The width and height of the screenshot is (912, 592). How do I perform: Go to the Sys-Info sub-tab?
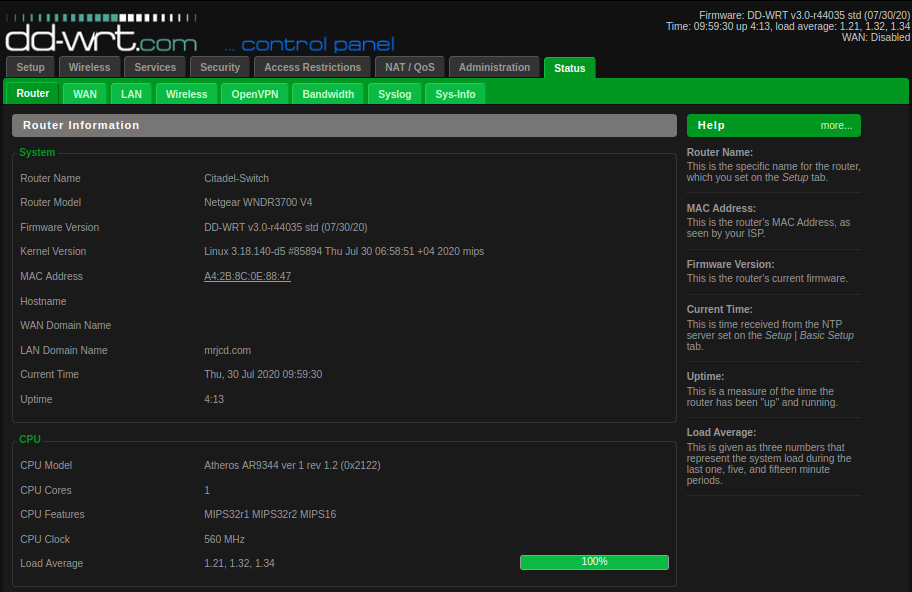click(x=455, y=94)
